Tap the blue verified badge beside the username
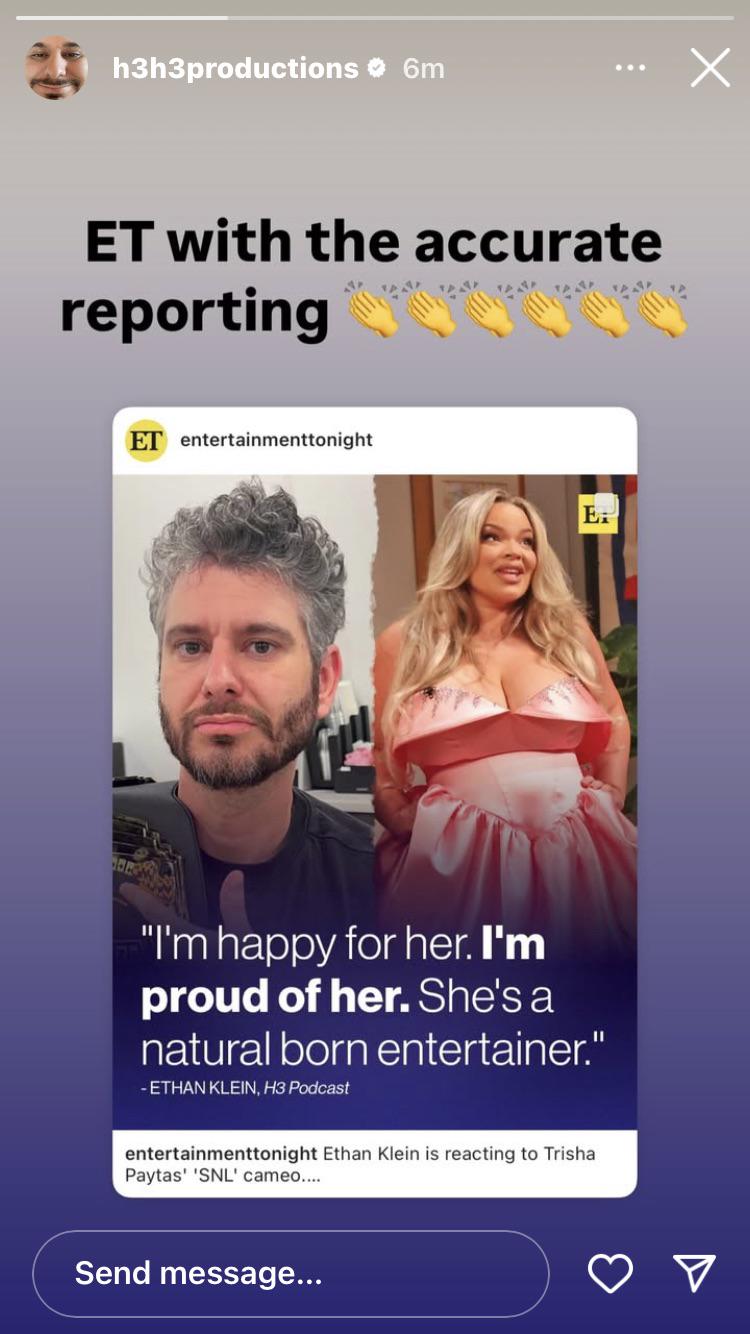Screen dimensions: 750x1334 (376, 68)
